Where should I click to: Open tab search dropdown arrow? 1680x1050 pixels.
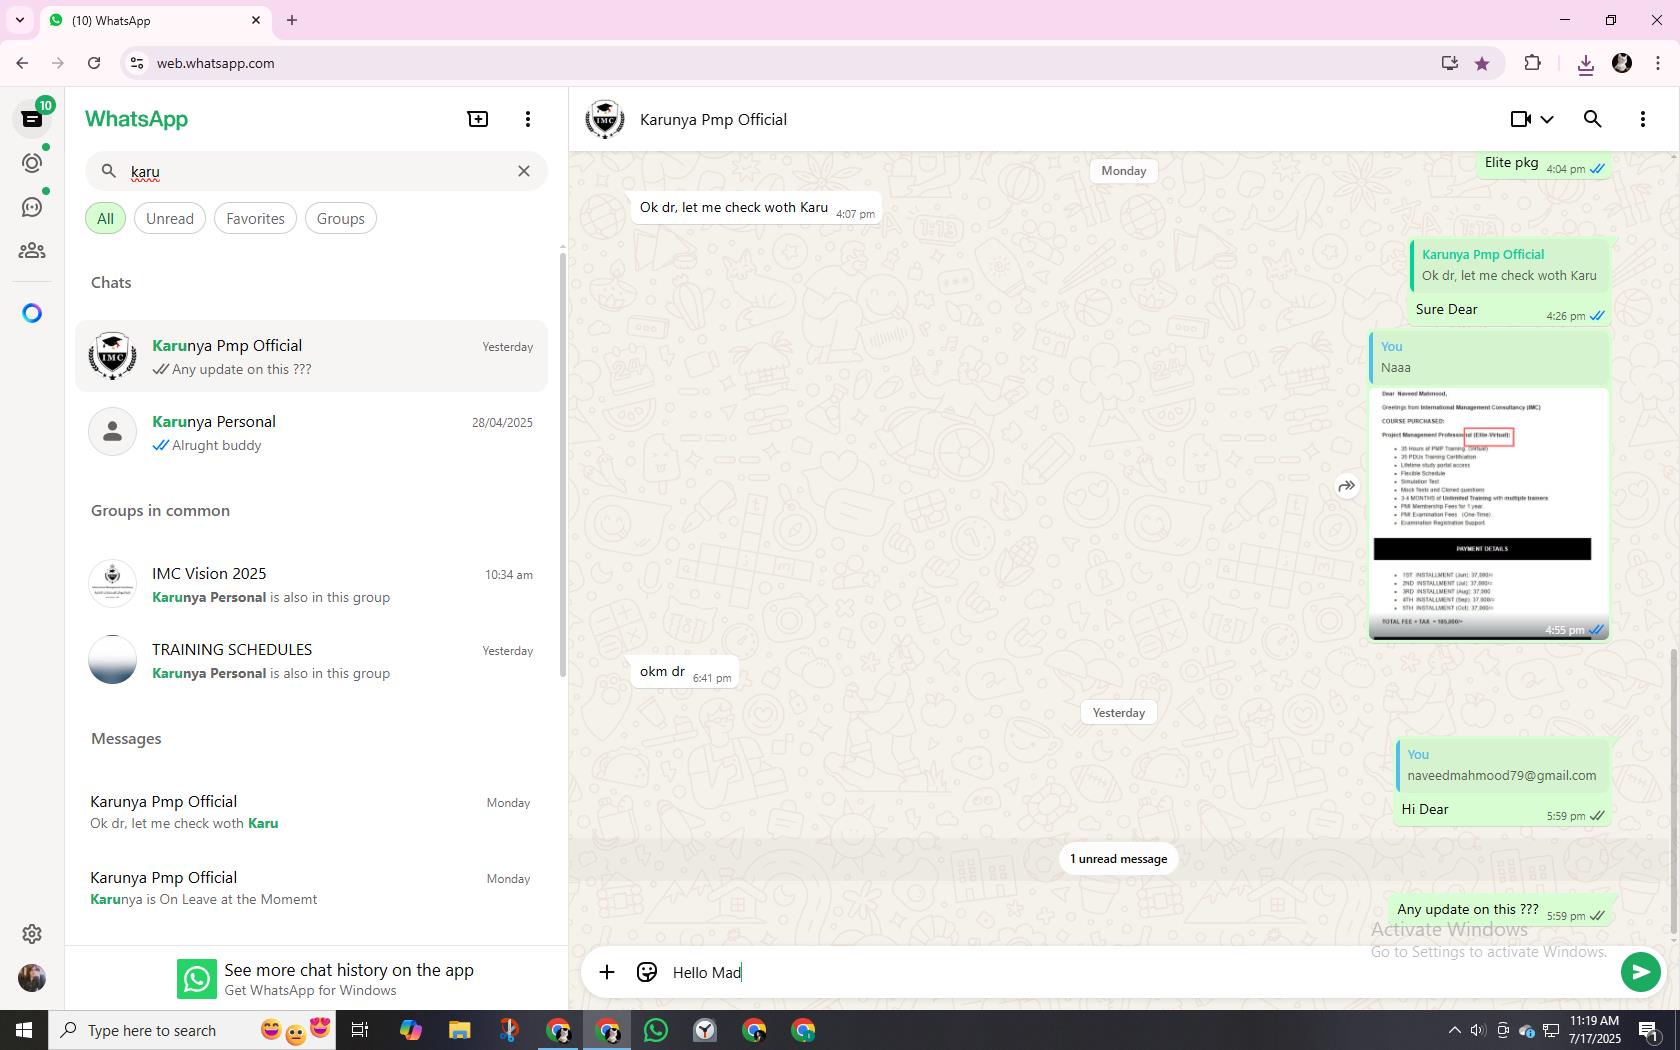(20, 20)
